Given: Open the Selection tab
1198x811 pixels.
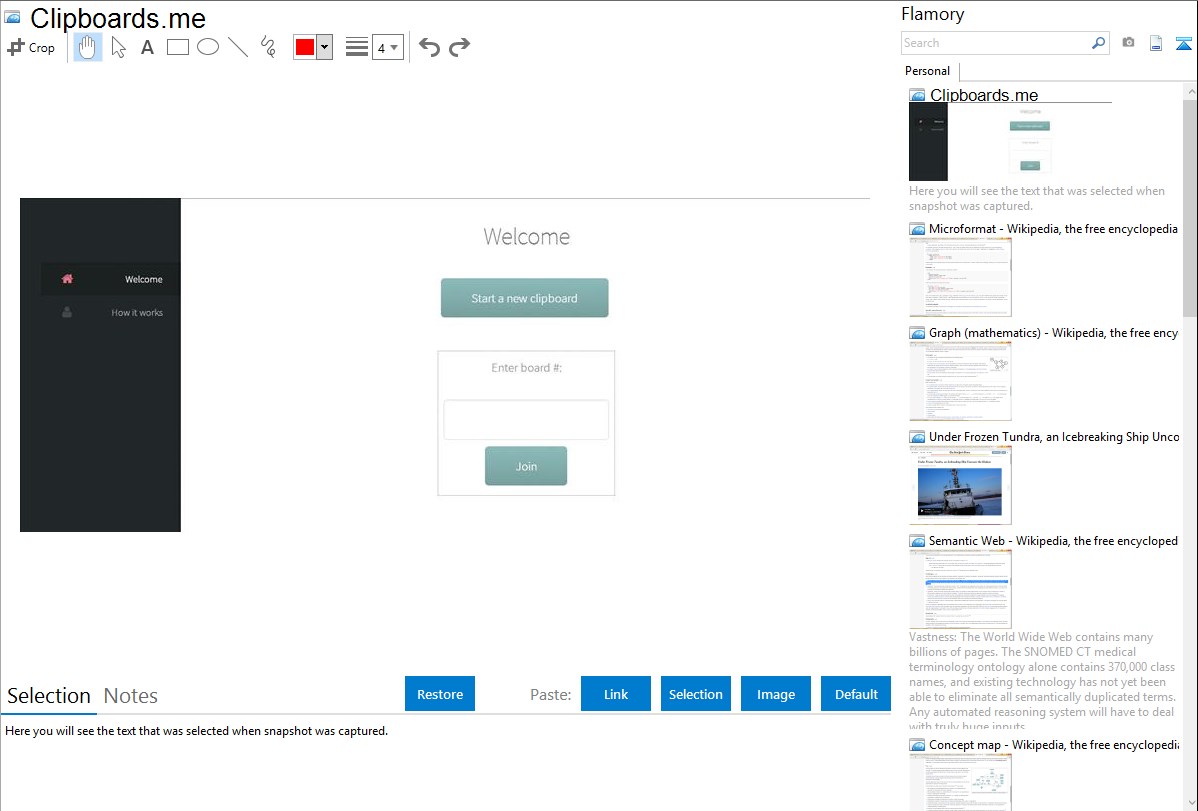Looking at the screenshot, I should (x=49, y=696).
